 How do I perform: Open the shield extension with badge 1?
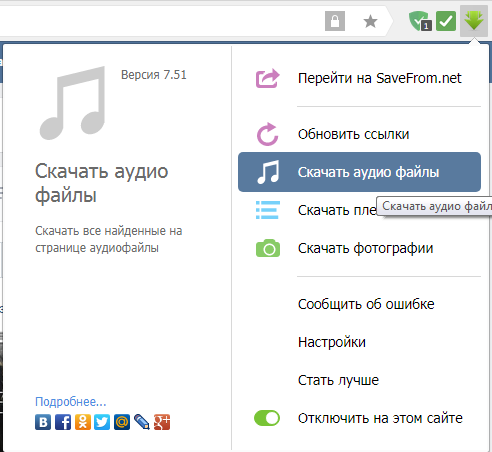(420, 21)
